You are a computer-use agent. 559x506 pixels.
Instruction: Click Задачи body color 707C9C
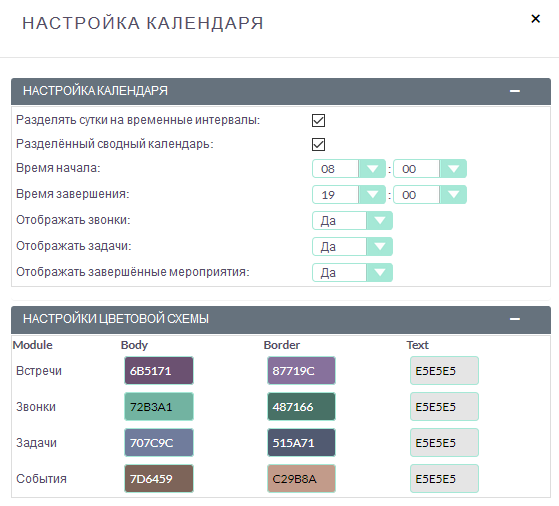pos(159,443)
